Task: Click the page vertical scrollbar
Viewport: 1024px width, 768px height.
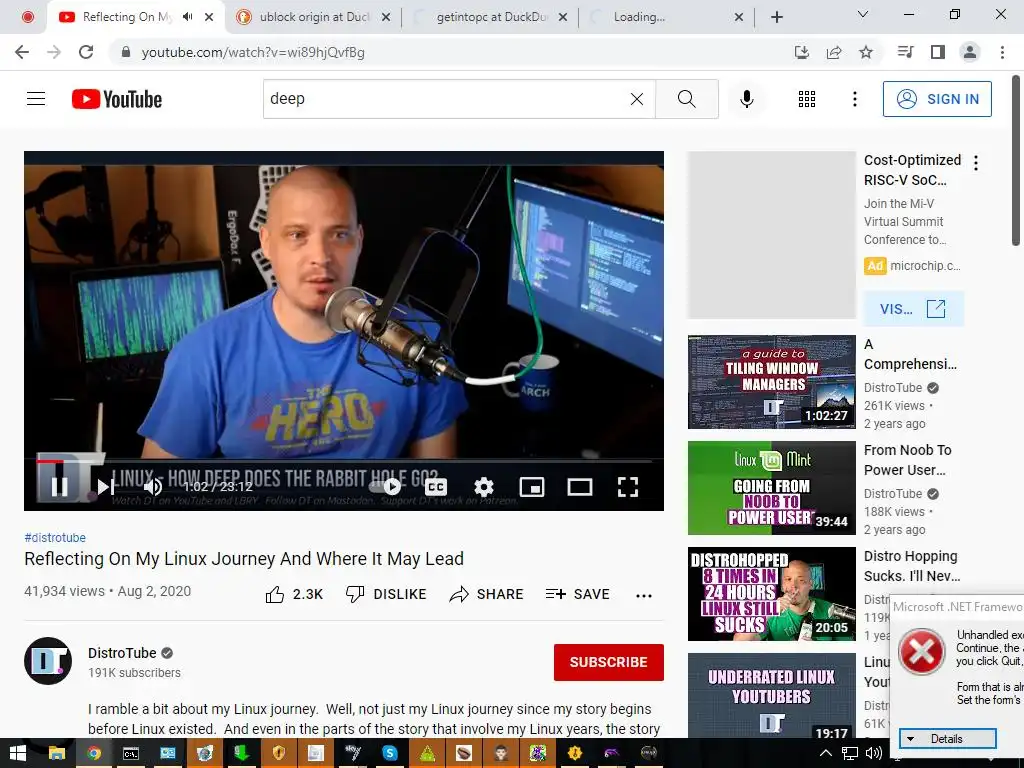Action: (x=1016, y=161)
